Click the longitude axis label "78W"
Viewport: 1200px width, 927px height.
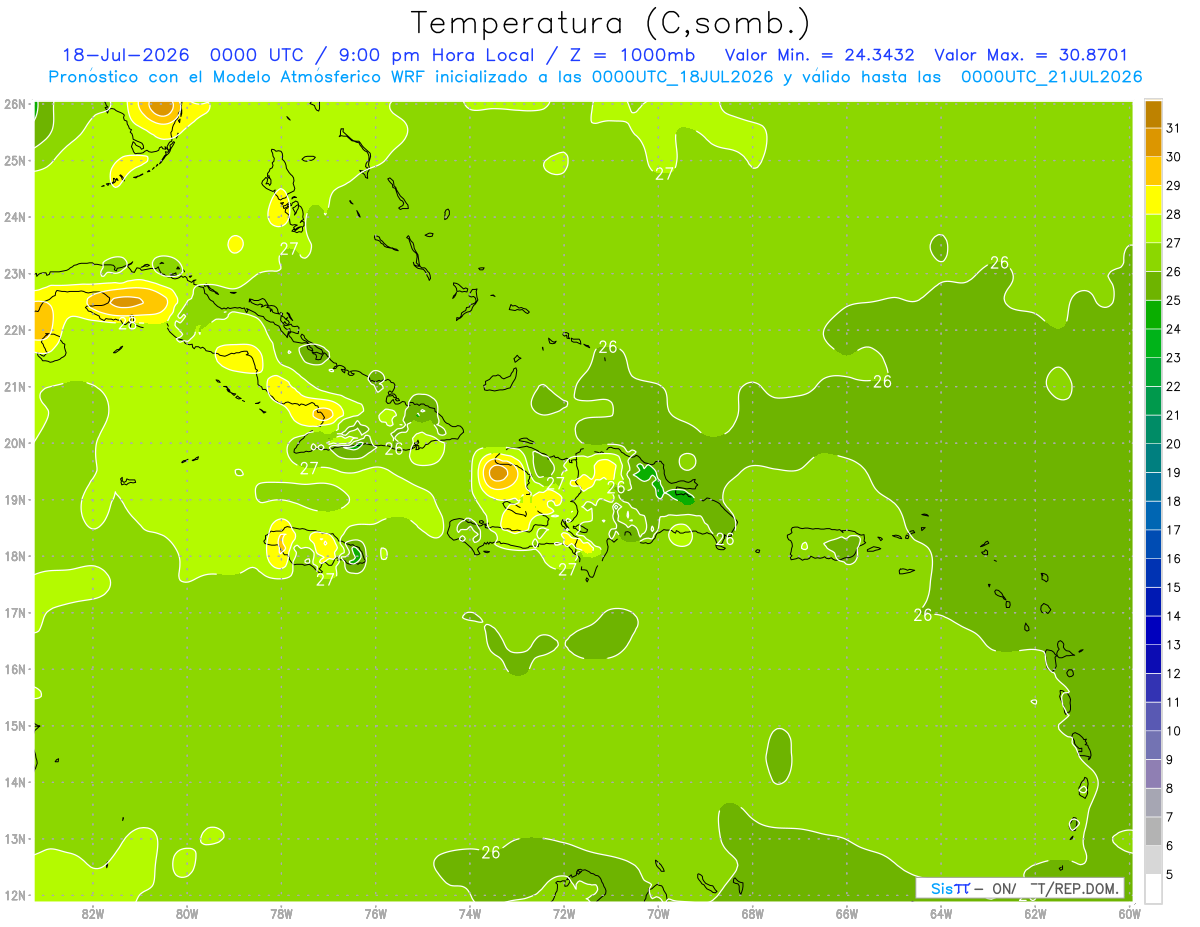click(x=281, y=913)
